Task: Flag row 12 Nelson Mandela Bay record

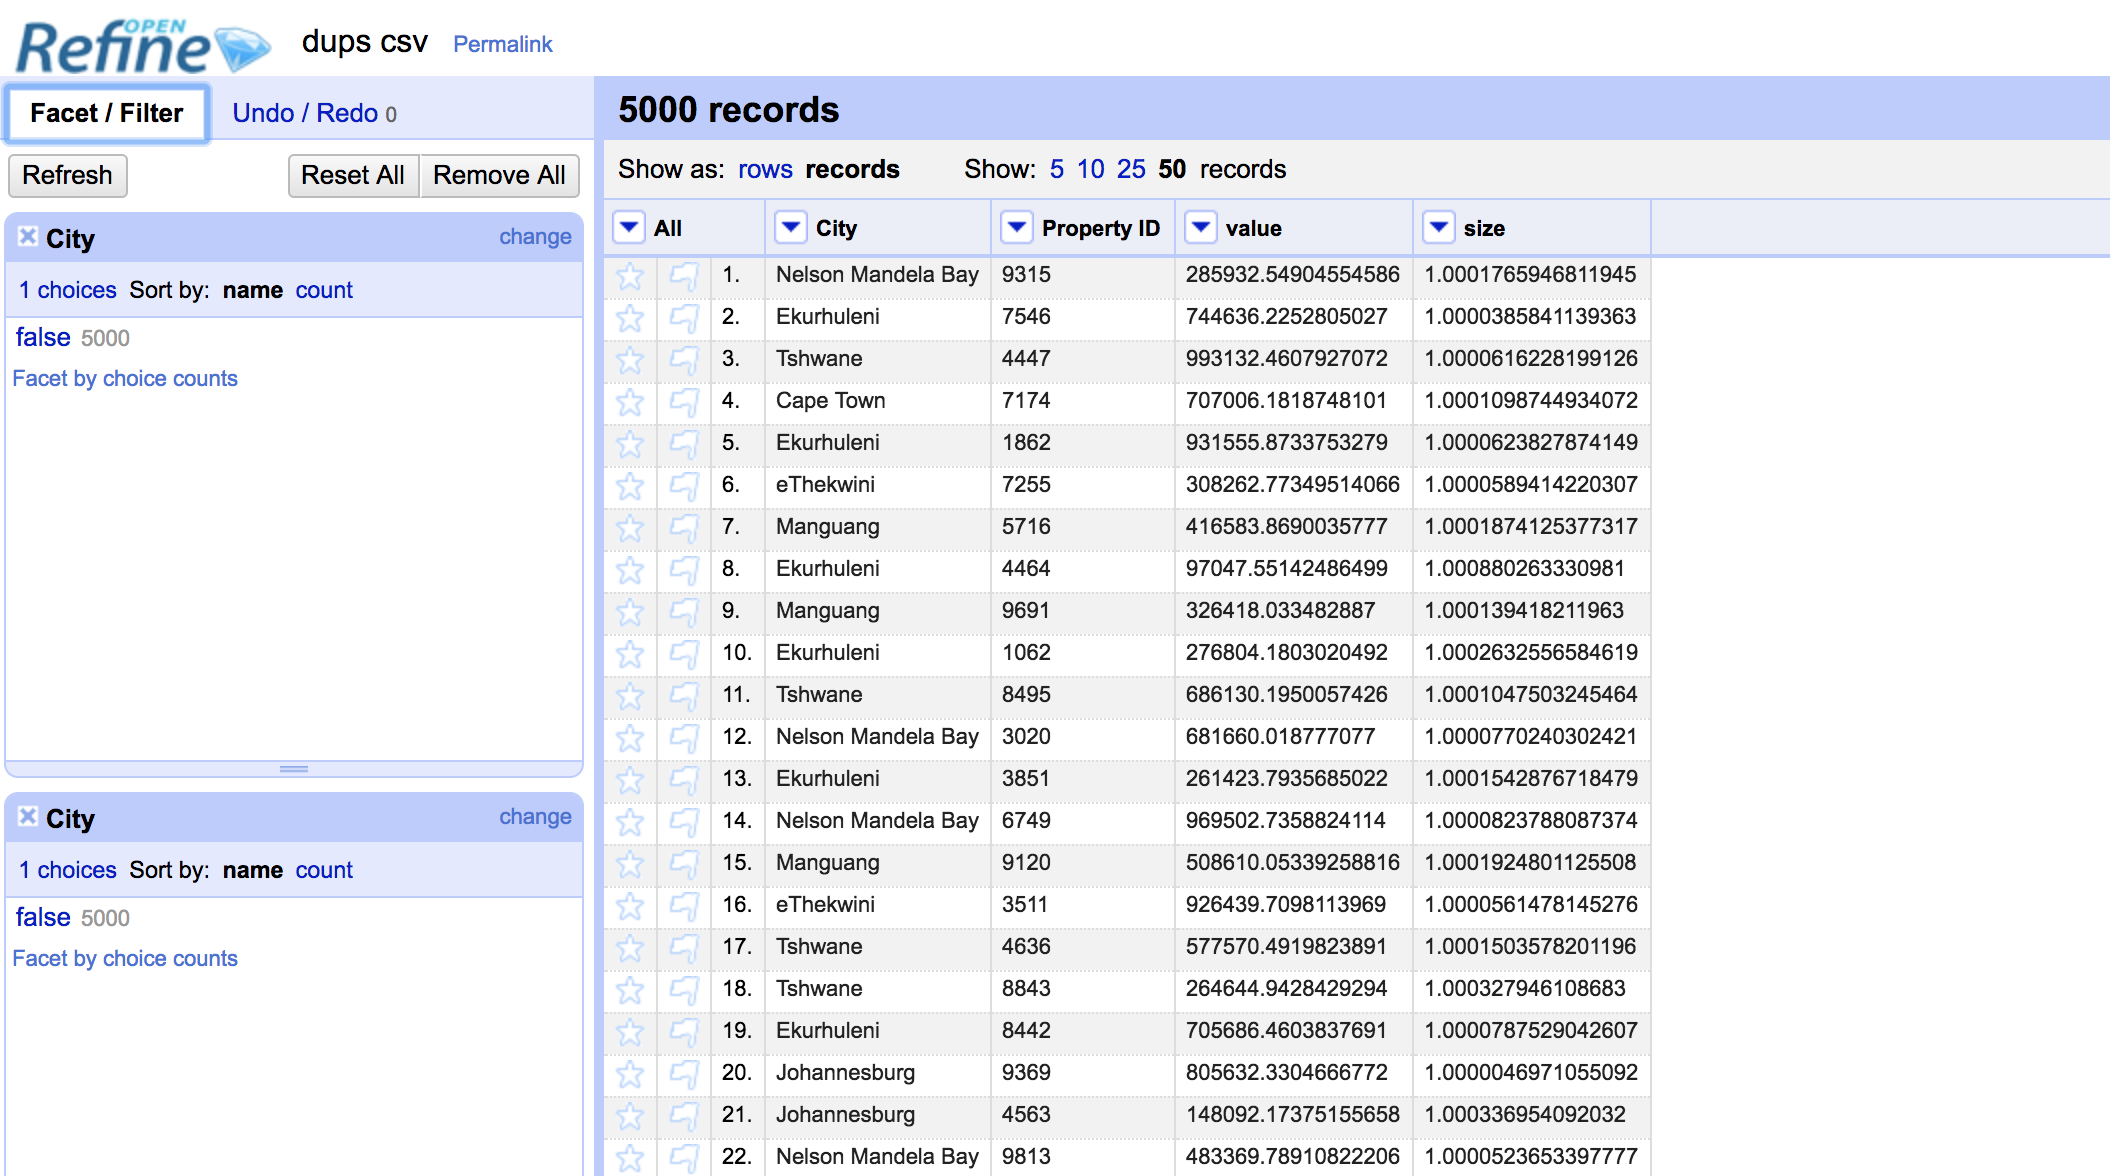Action: point(684,738)
